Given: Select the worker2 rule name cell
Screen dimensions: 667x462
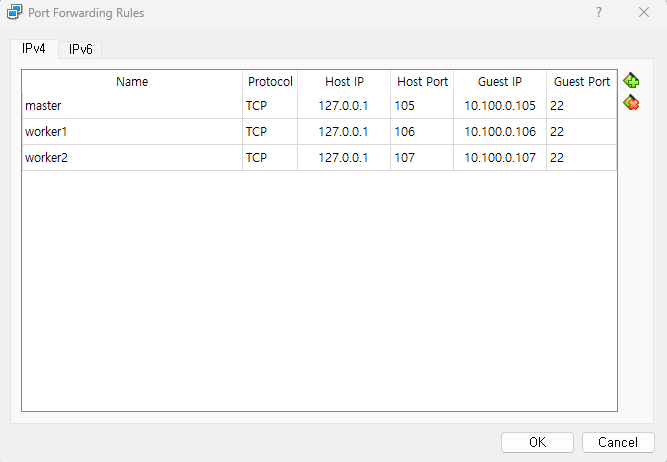Looking at the screenshot, I should pos(132,158).
